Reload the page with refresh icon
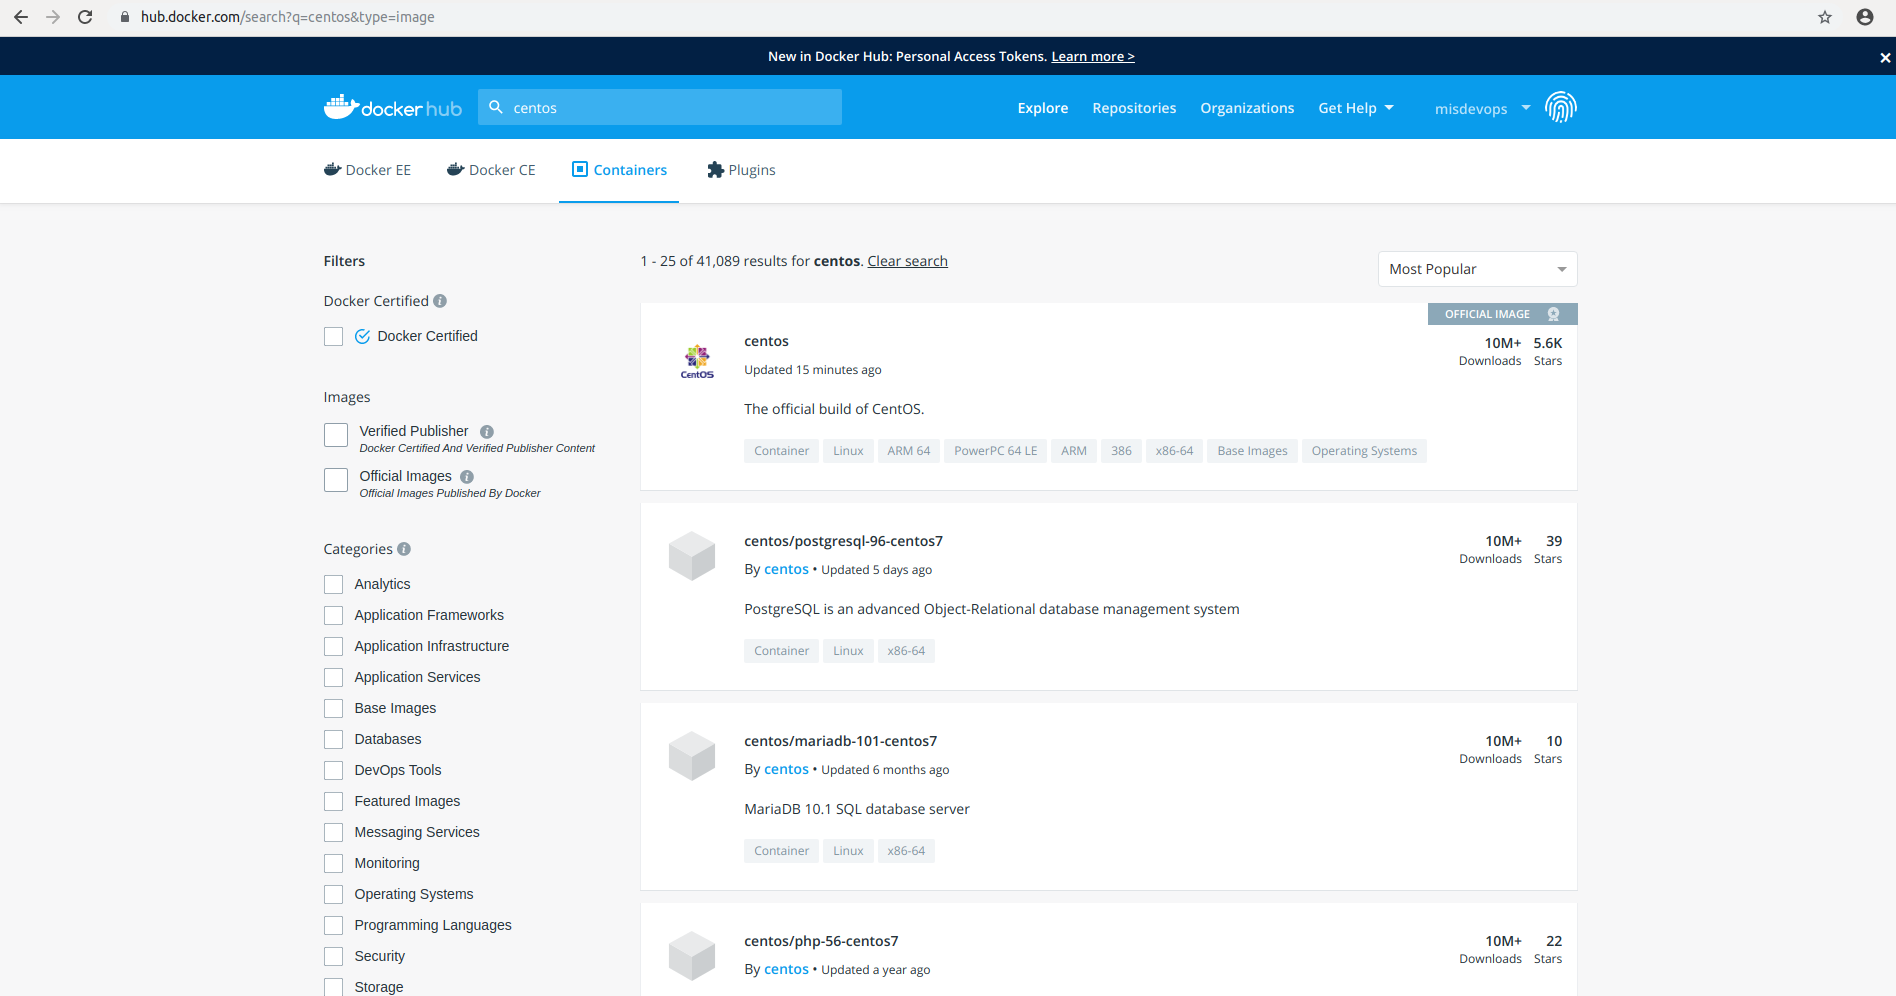 tap(85, 17)
